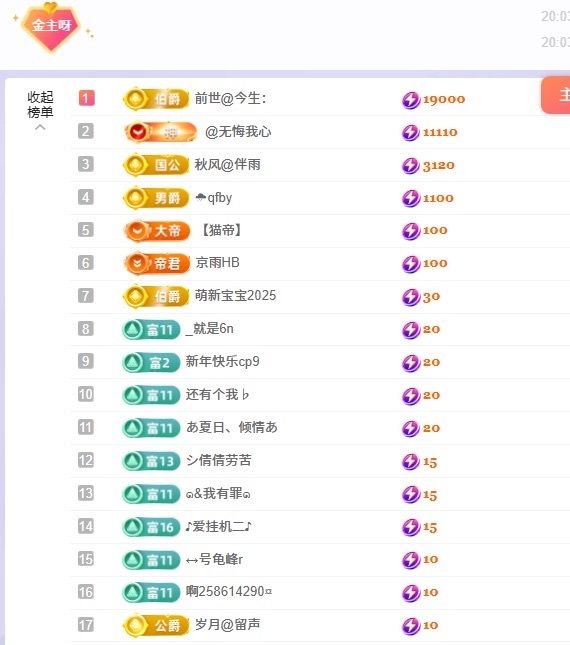This screenshot has width=570, height=645.
Task: Select username ♪爱挂机二♪
Action: click(x=218, y=526)
